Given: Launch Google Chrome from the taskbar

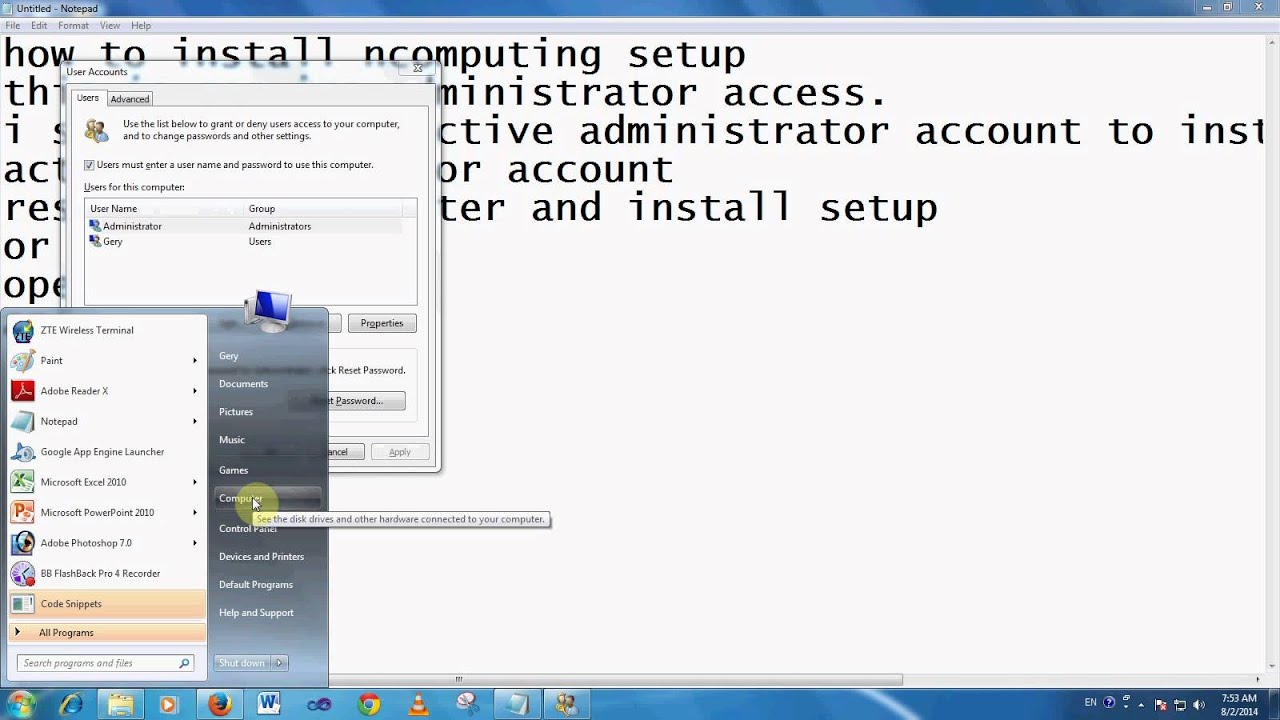Looking at the screenshot, I should [369, 704].
